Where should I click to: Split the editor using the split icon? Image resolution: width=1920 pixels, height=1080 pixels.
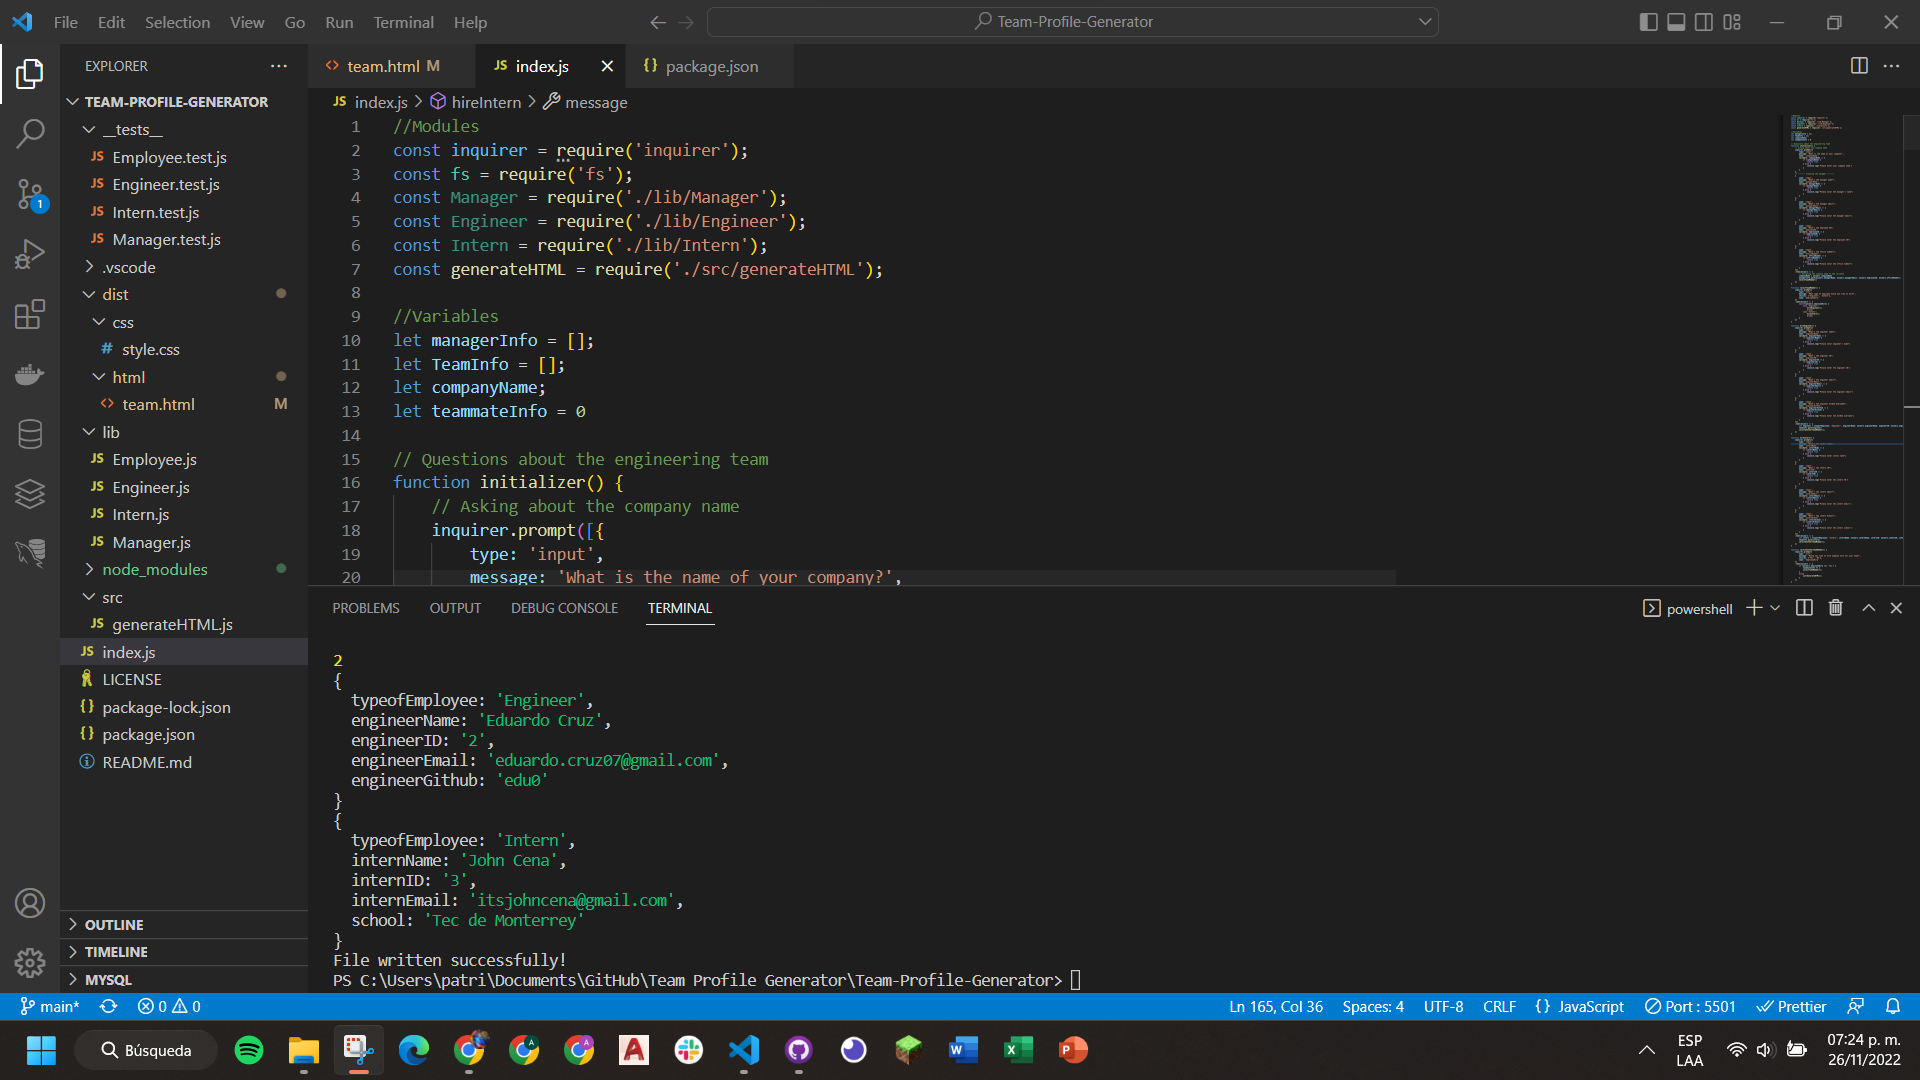pyautogui.click(x=1859, y=65)
